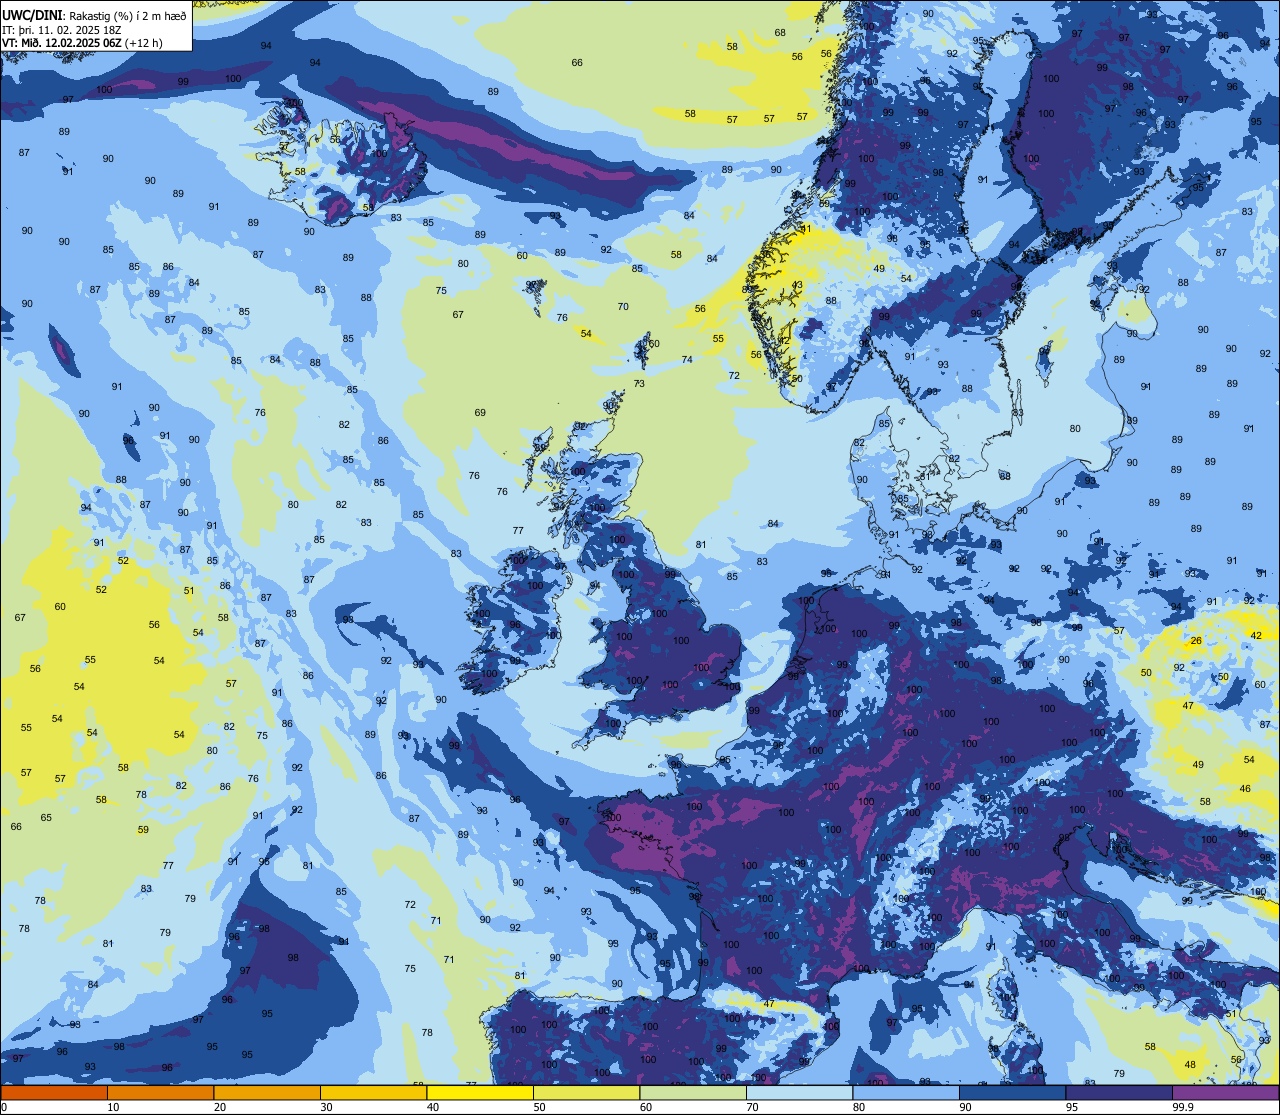The image size is (1280, 1115).
Task: Click the humidity value '73' on map
Action: pyautogui.click(x=639, y=384)
